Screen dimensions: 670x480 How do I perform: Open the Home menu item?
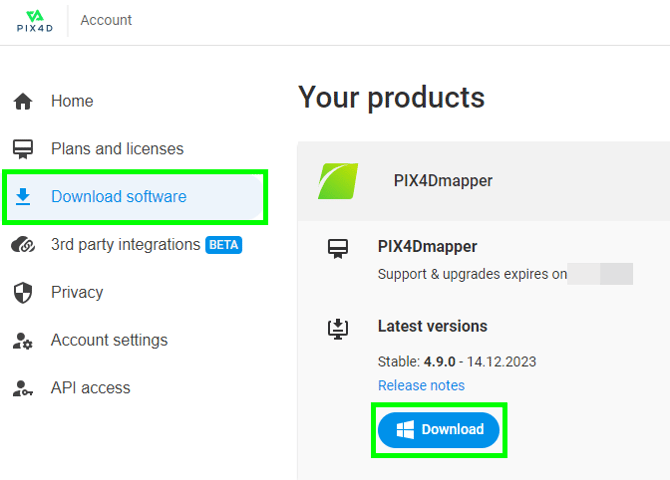[x=72, y=101]
